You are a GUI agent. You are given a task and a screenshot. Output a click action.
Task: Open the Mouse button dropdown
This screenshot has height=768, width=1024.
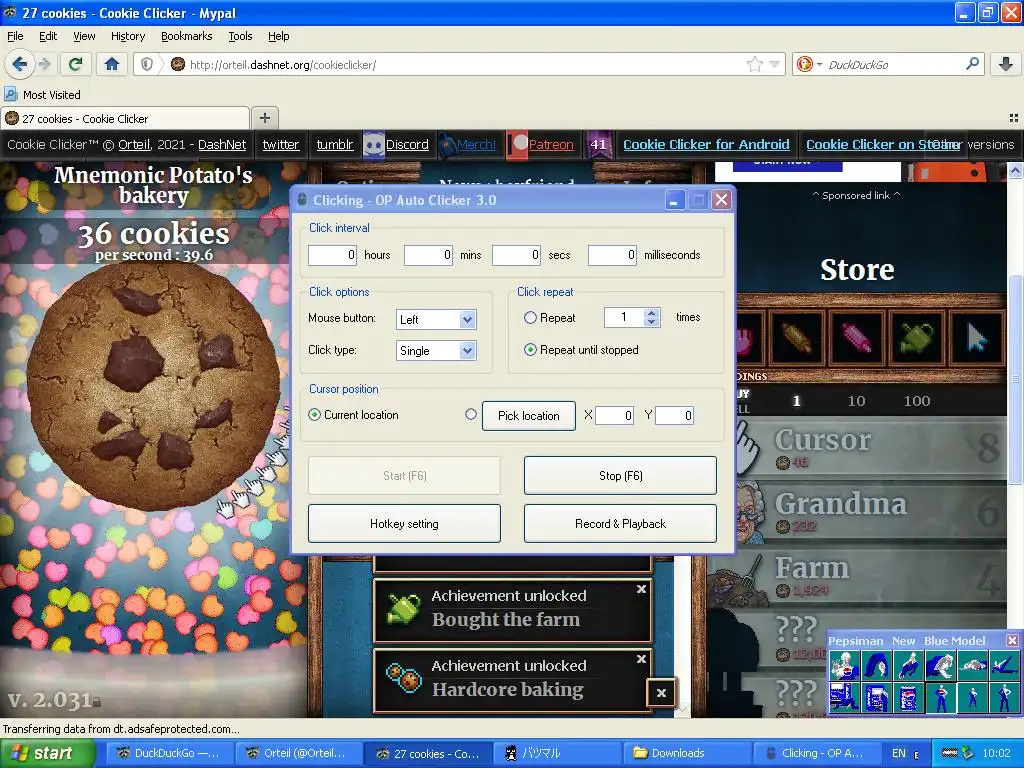click(x=467, y=319)
